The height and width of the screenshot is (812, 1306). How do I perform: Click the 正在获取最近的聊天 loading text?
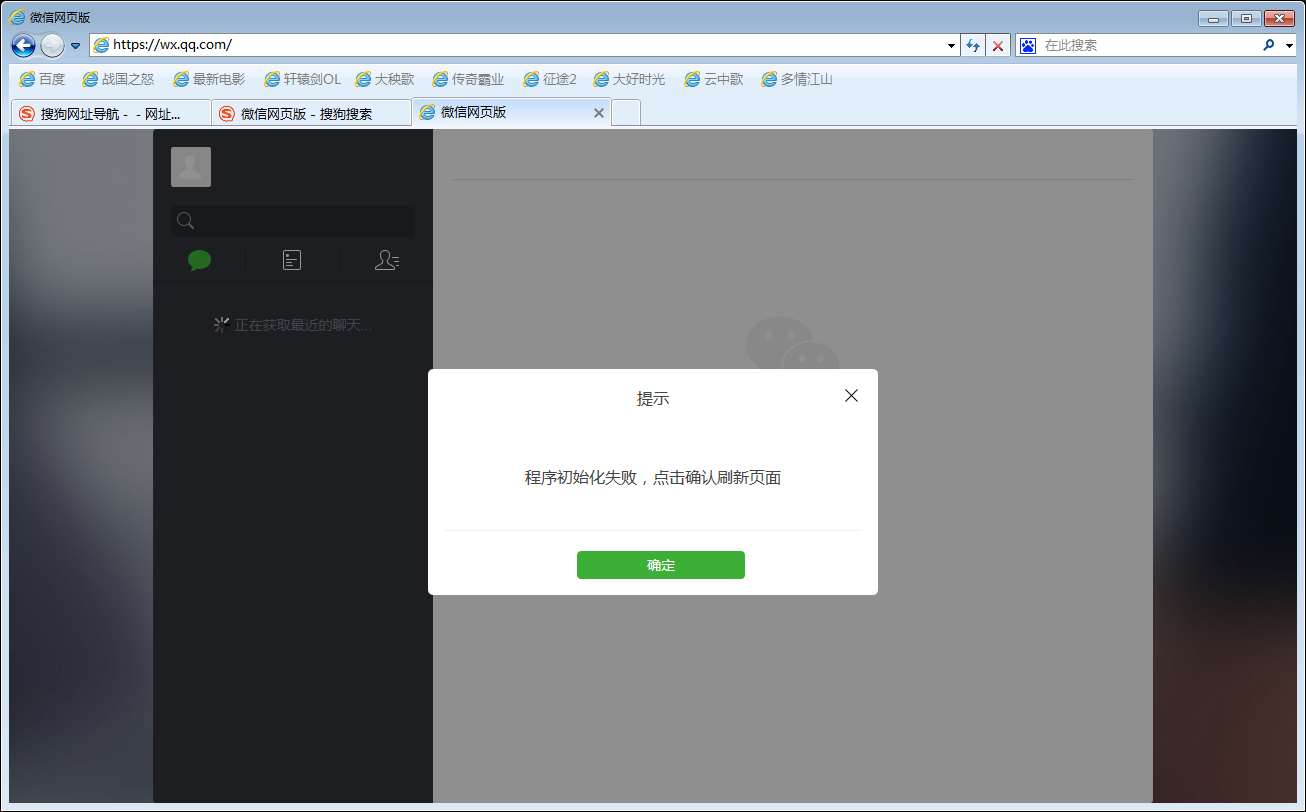click(x=303, y=325)
